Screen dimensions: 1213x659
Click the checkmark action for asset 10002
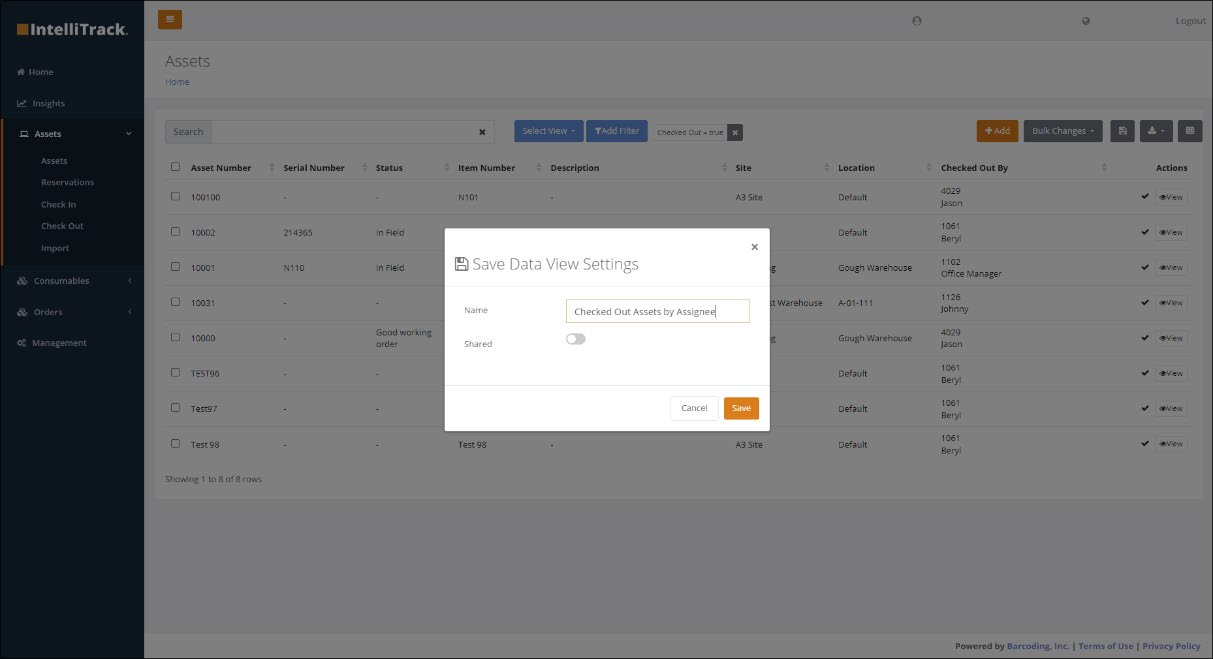(x=1145, y=231)
